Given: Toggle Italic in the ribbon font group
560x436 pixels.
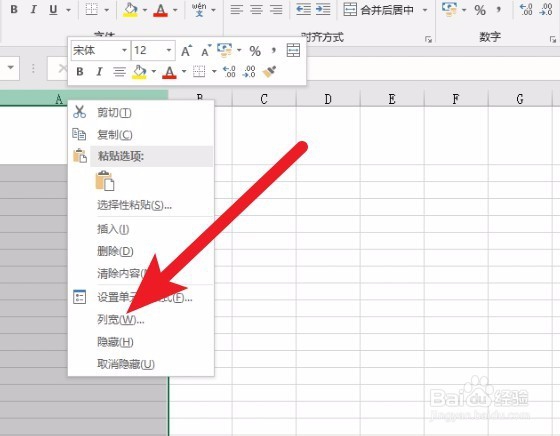Looking at the screenshot, I should click(x=33, y=9).
